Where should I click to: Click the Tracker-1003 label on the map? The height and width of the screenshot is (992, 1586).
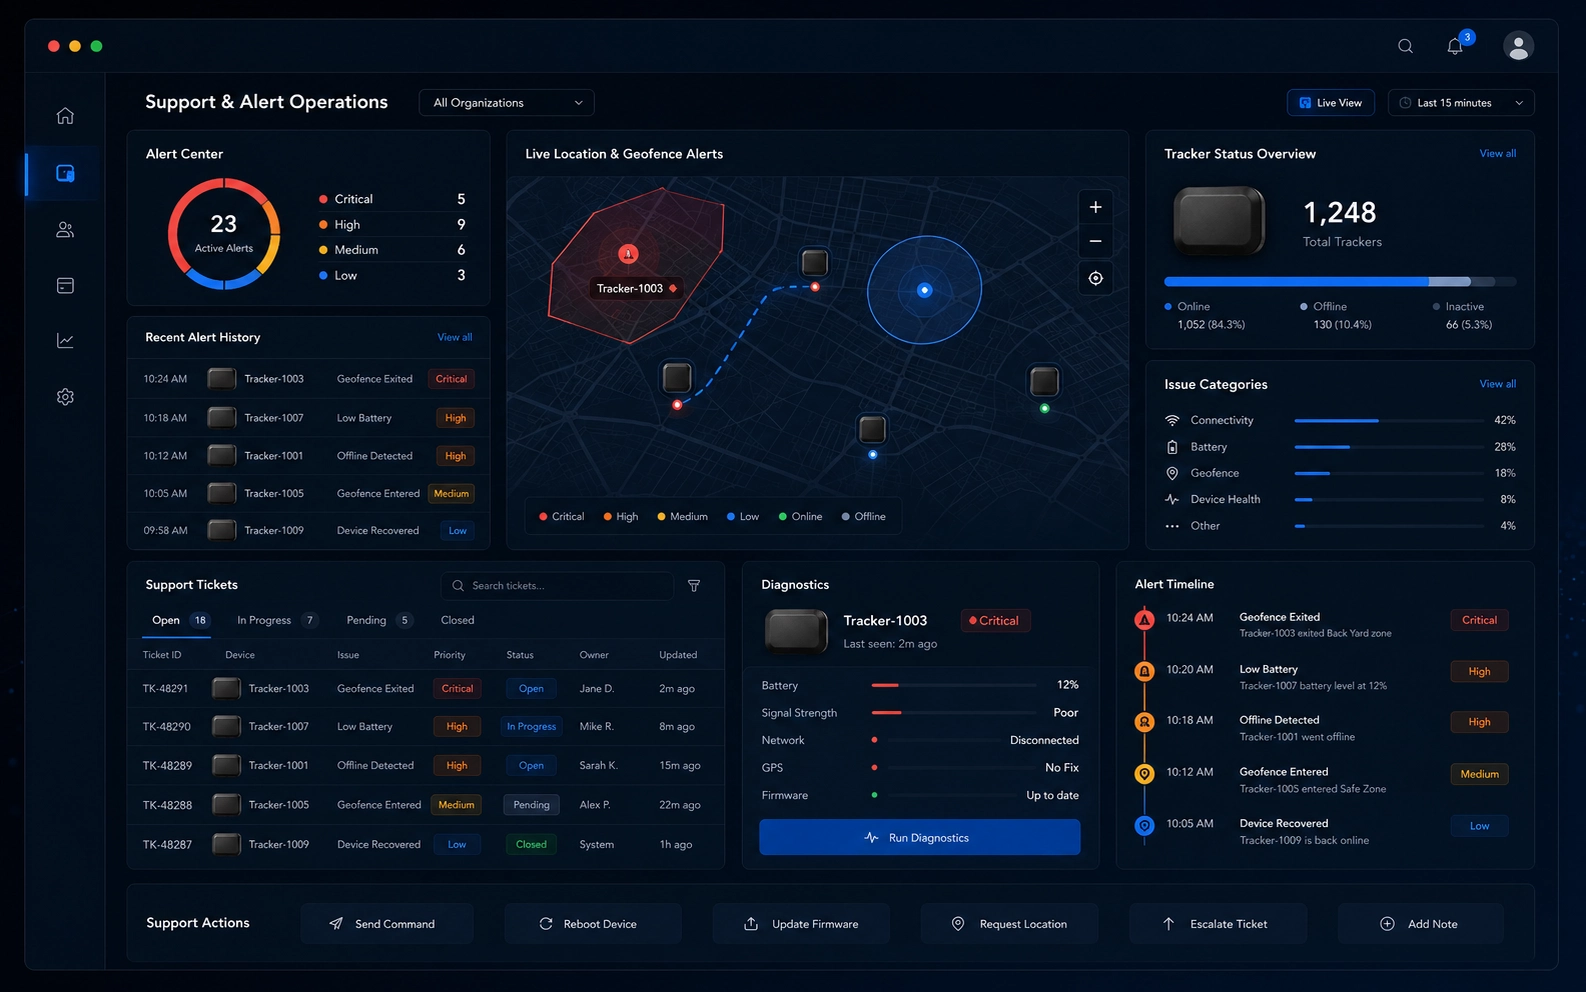click(637, 289)
